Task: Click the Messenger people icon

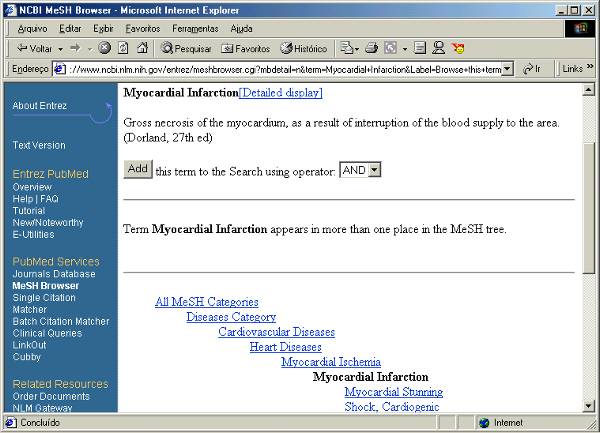Action: (x=438, y=48)
